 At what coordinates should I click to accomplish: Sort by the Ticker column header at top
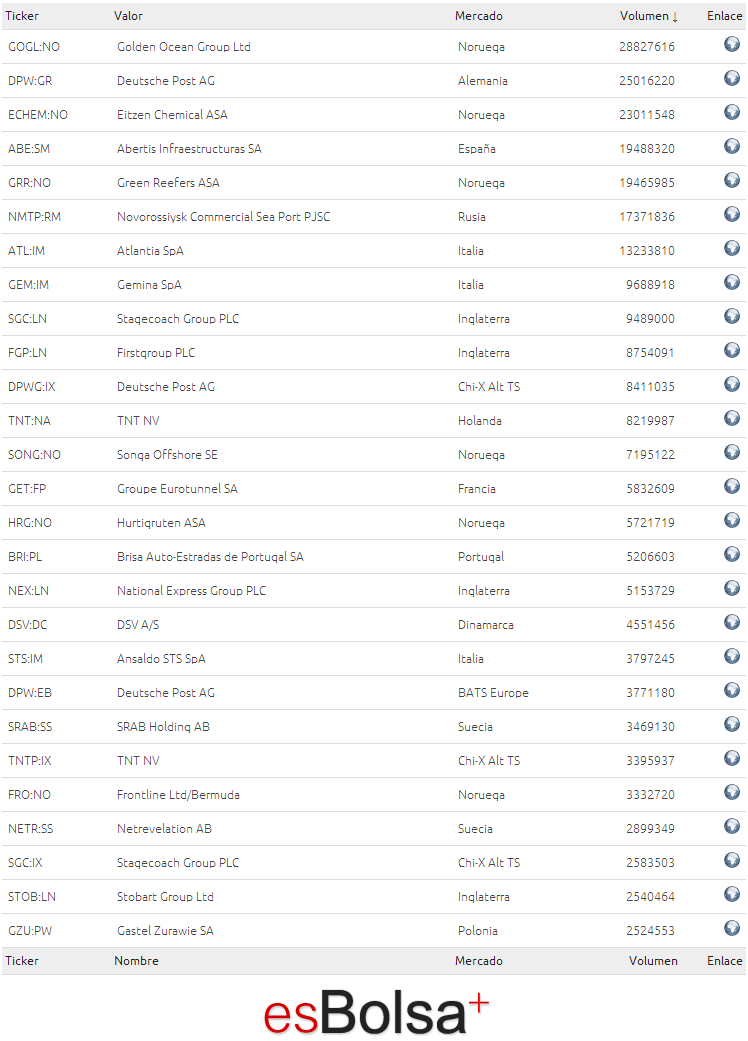22,16
